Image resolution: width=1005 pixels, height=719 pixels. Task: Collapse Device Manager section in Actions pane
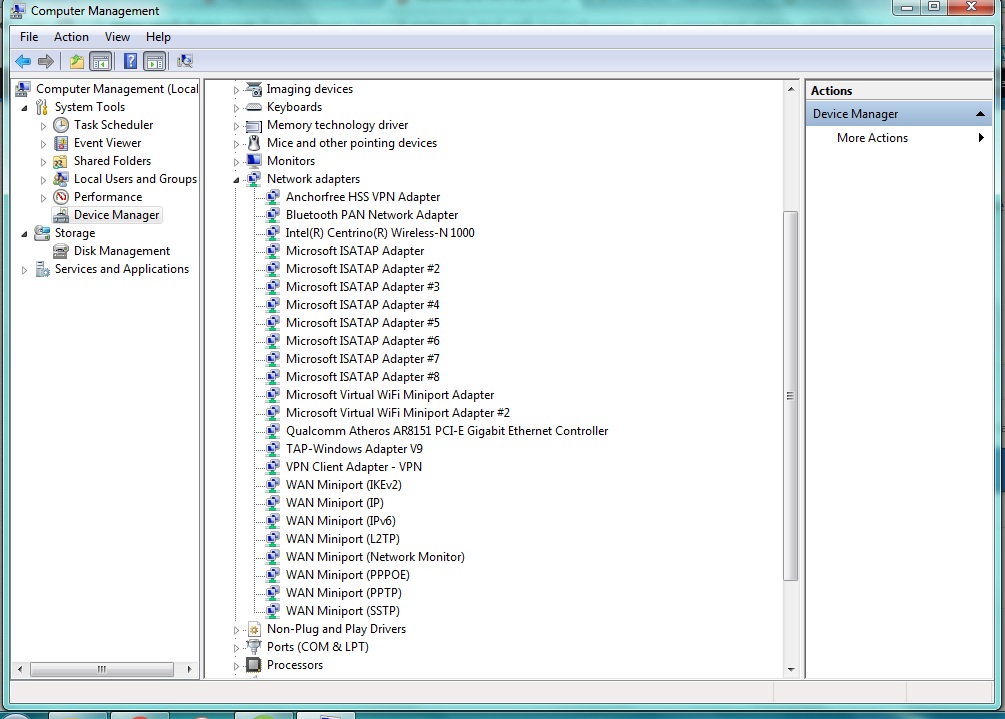tap(979, 114)
